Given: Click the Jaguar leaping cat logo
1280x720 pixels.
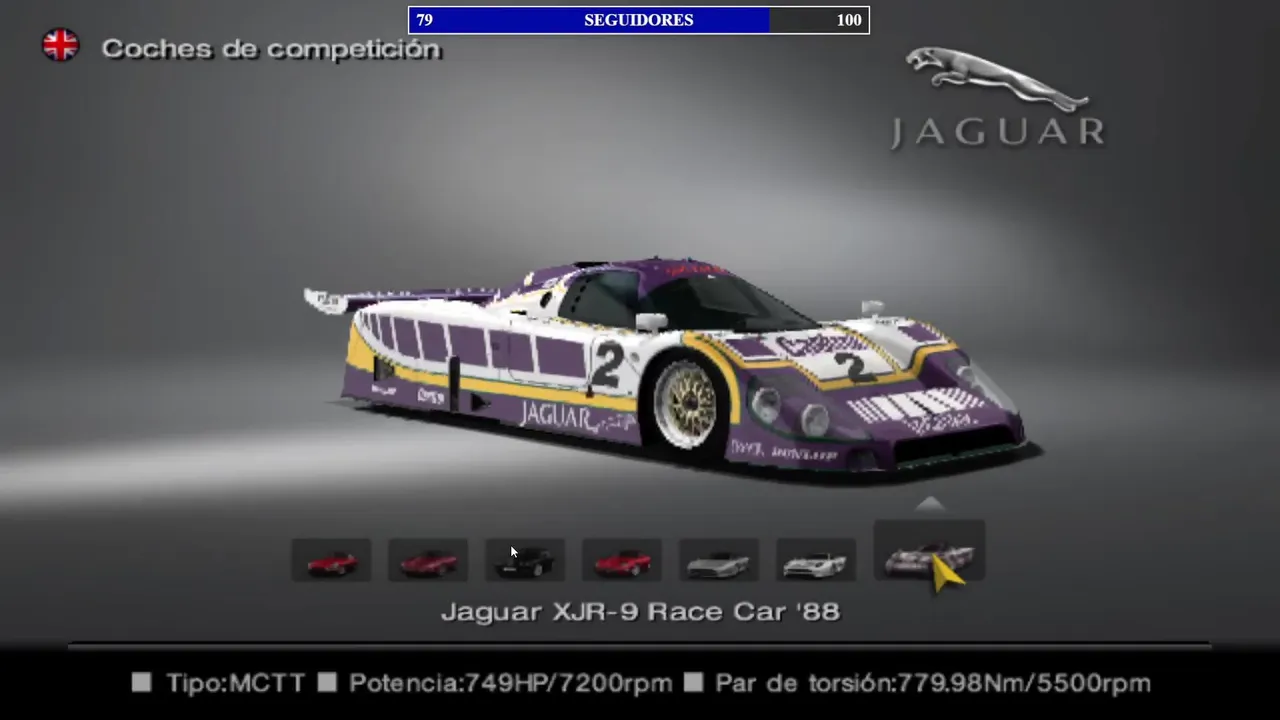Looking at the screenshot, I should [x=996, y=77].
